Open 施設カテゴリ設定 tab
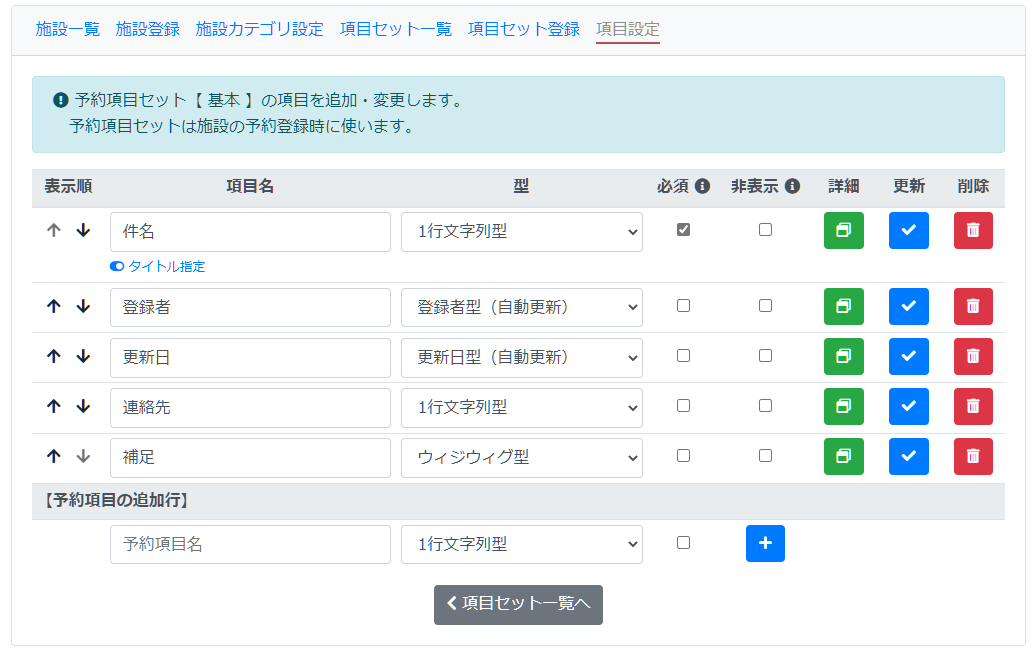The height and width of the screenshot is (655, 1034). 260,29
